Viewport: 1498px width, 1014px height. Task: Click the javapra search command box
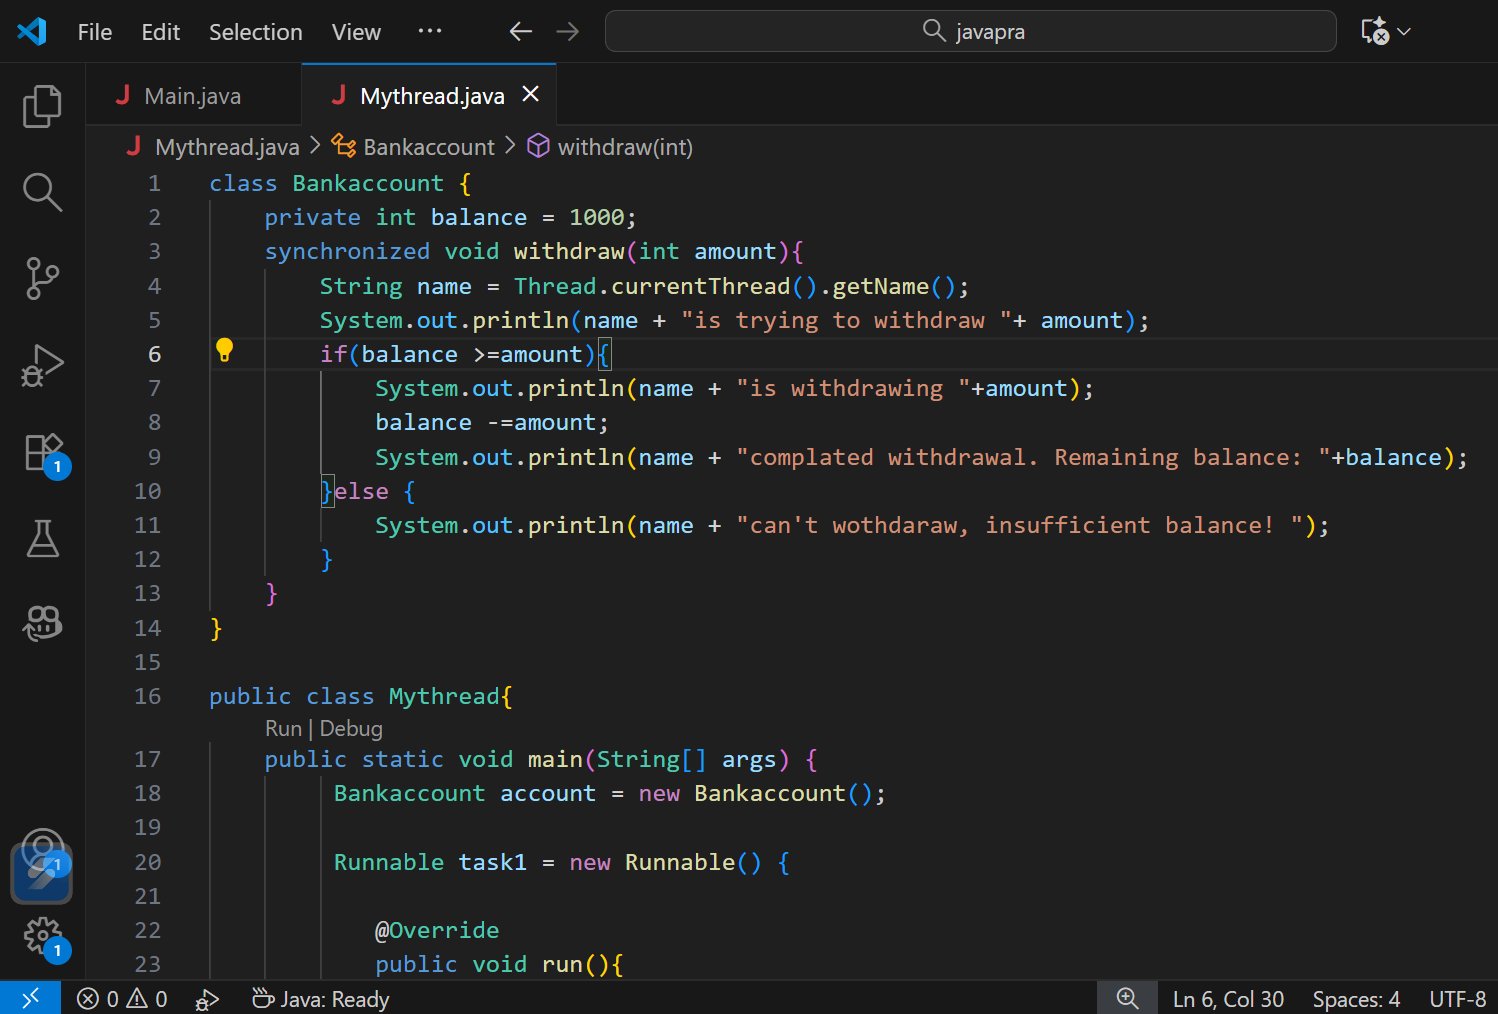coord(970,32)
